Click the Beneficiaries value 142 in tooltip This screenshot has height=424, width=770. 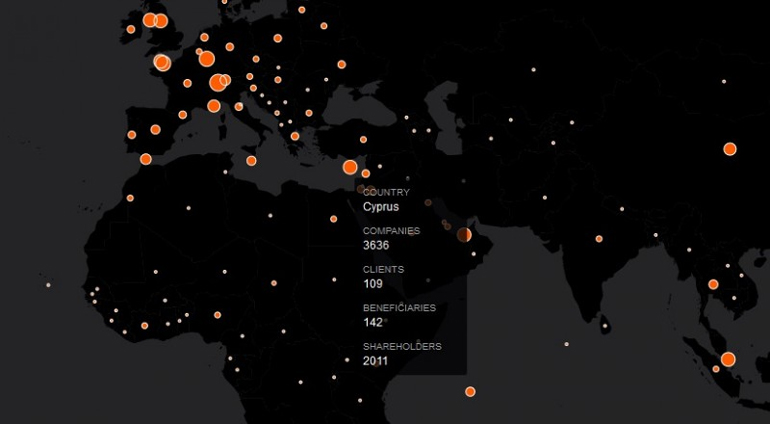click(373, 322)
